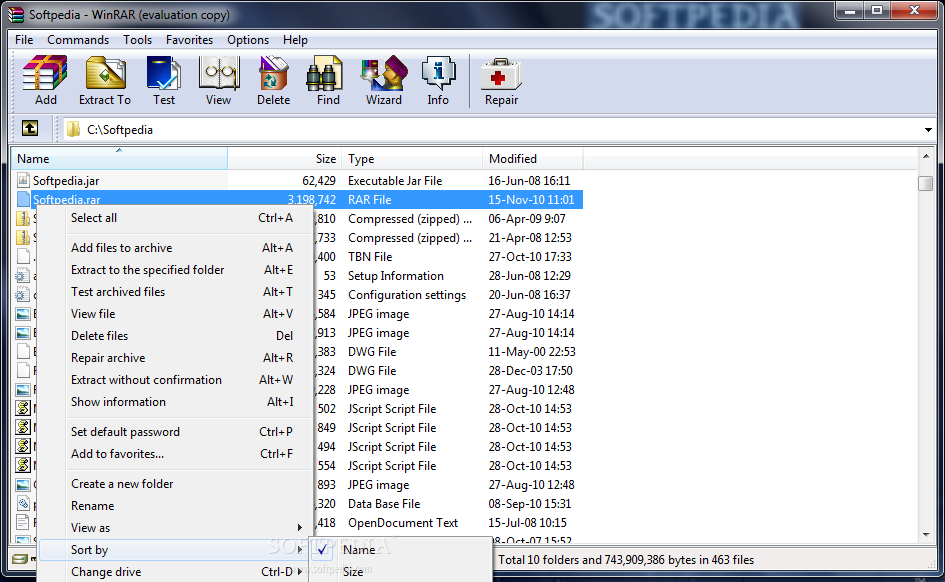Open the File menu
This screenshot has height=582, width=945.
[x=24, y=40]
